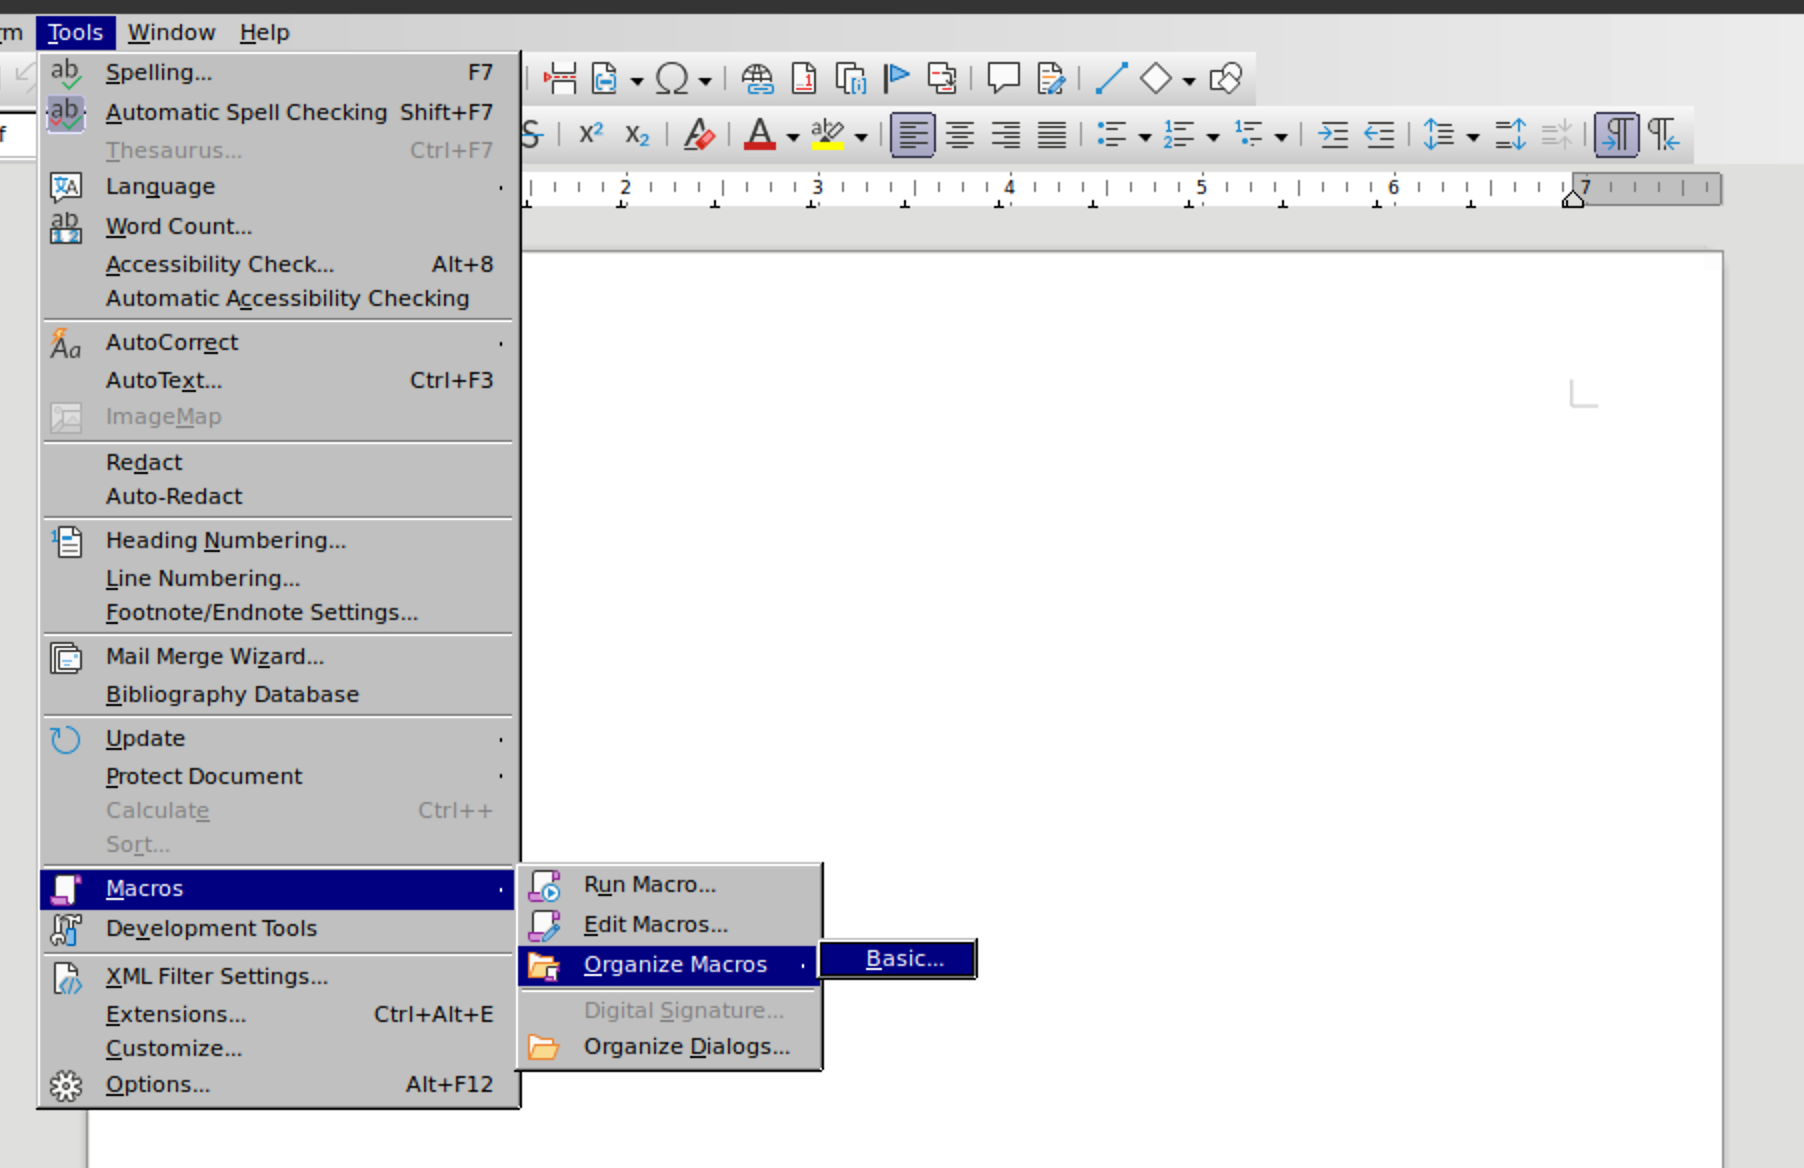Choose Word Count from Tools menu
The width and height of the screenshot is (1804, 1168).
click(x=279, y=227)
